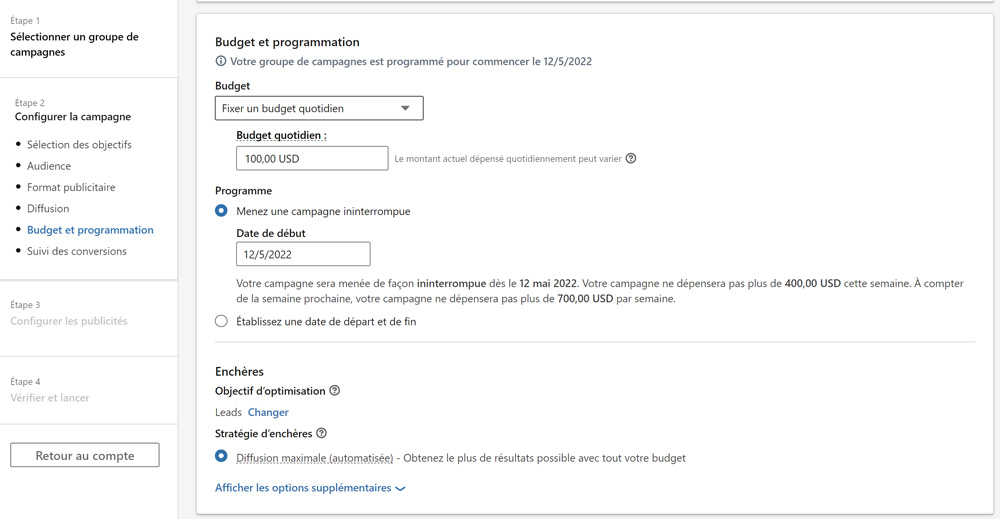Open the Fixer un budget quotidien dropdown
1000x519 pixels.
pyautogui.click(x=319, y=108)
